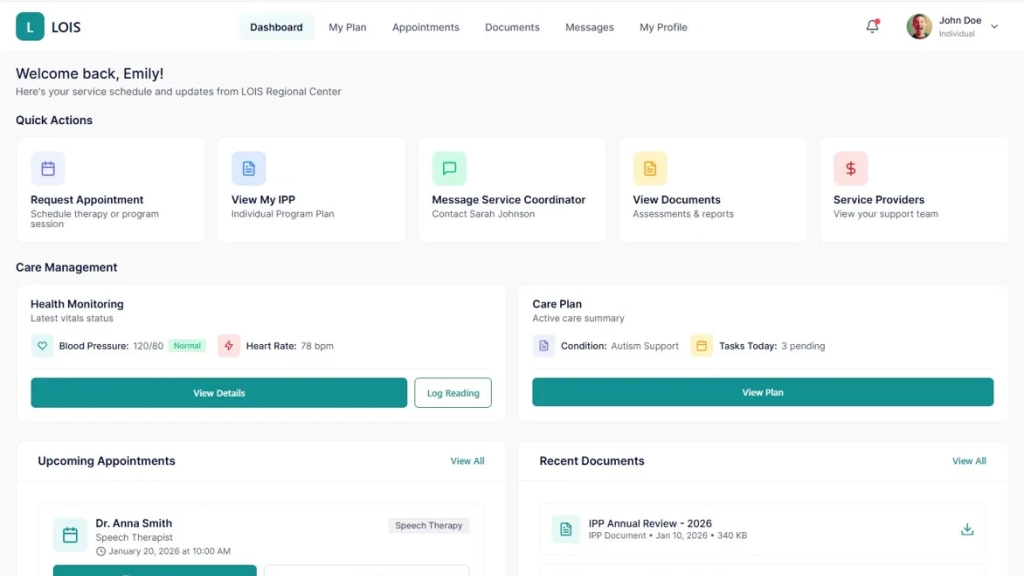Select the Message Service Coordinator card title

(509, 200)
